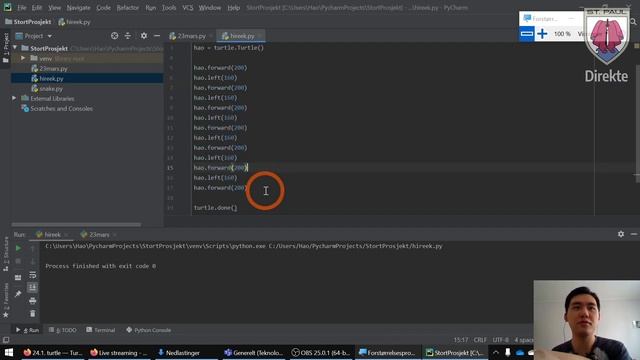
Task: Collapse all in Project panel toolbar
Action: (x=128, y=36)
